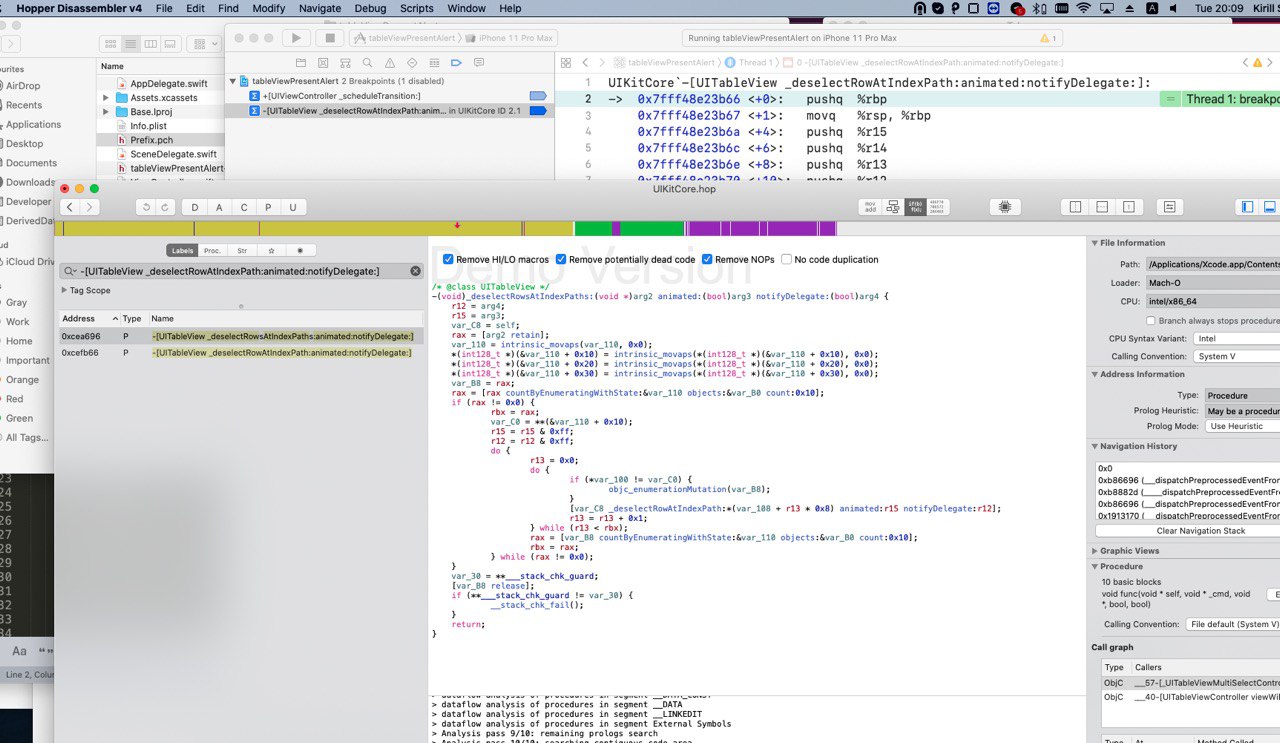Screen dimensions: 1280x743
Task: Switch to control flow graph view
Action: pyautogui.click(x=893, y=207)
